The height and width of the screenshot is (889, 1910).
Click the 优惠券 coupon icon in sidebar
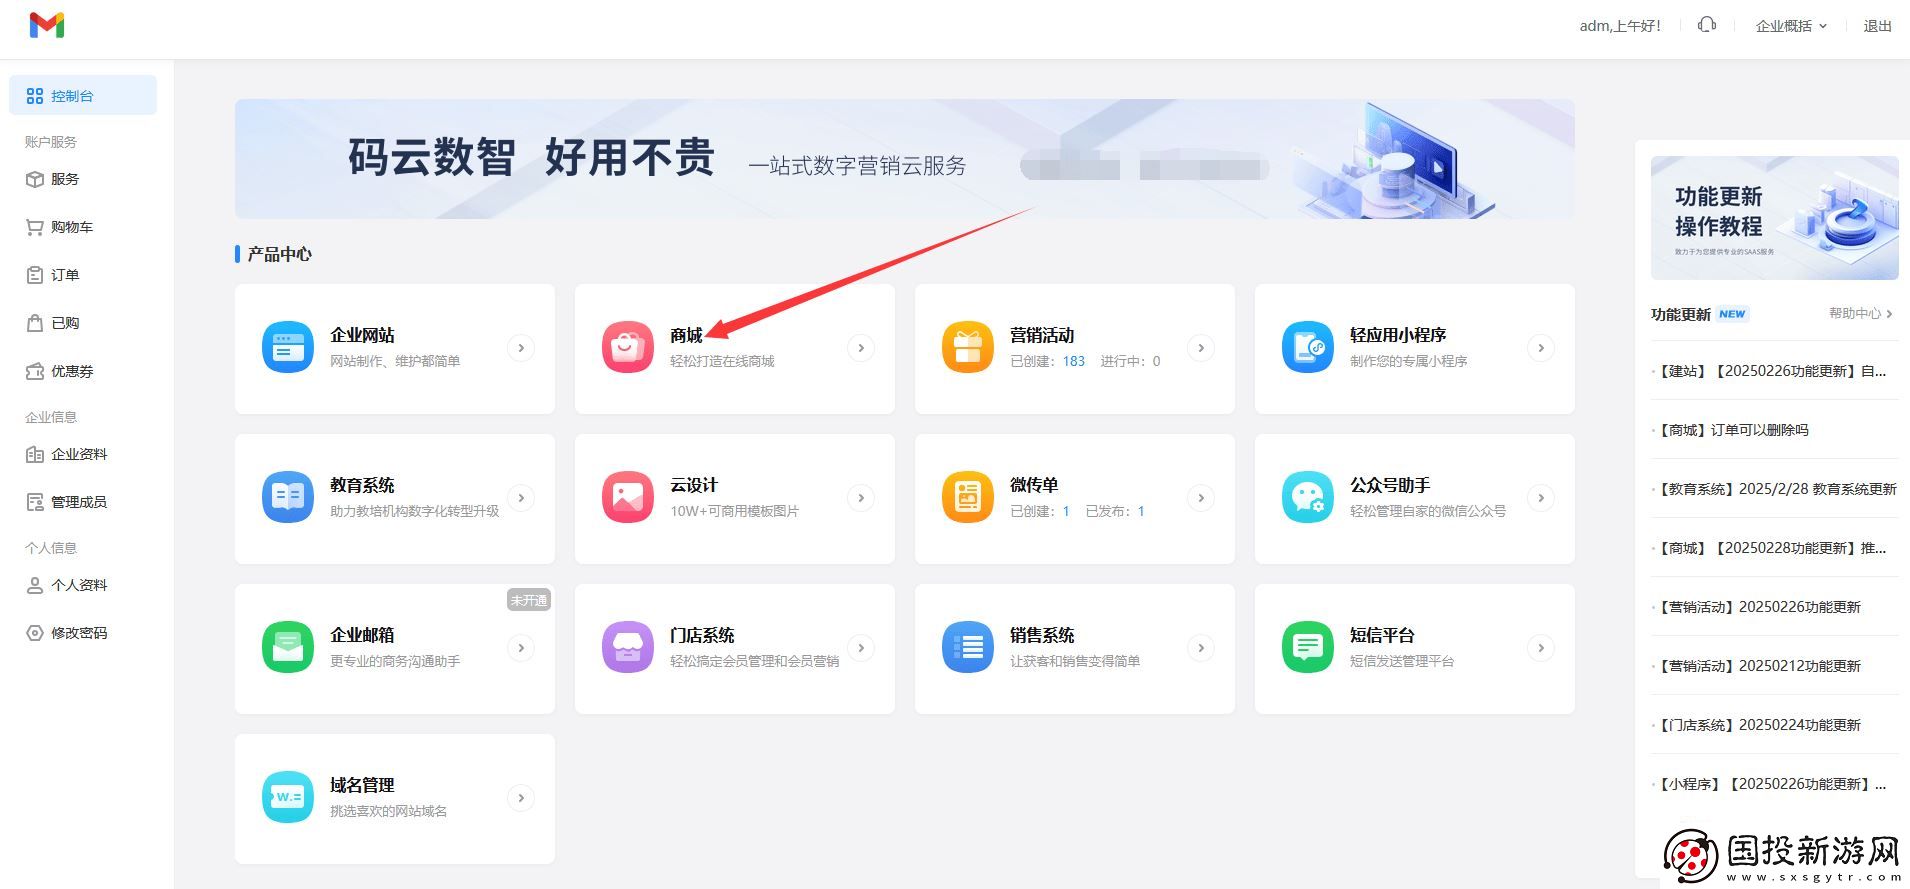[x=35, y=371]
